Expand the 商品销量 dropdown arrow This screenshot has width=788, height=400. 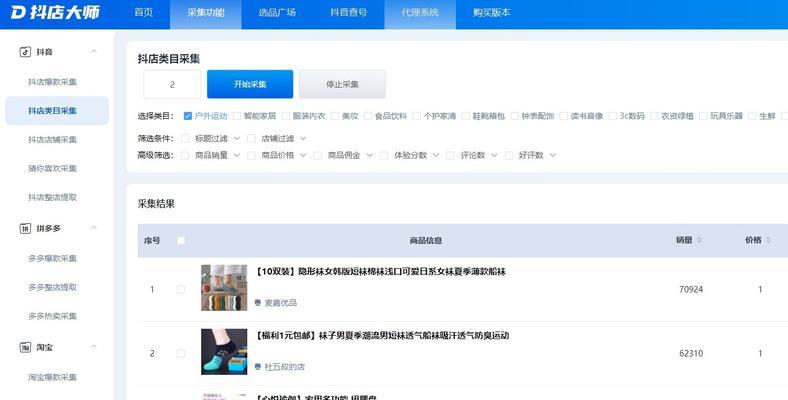coord(237,155)
